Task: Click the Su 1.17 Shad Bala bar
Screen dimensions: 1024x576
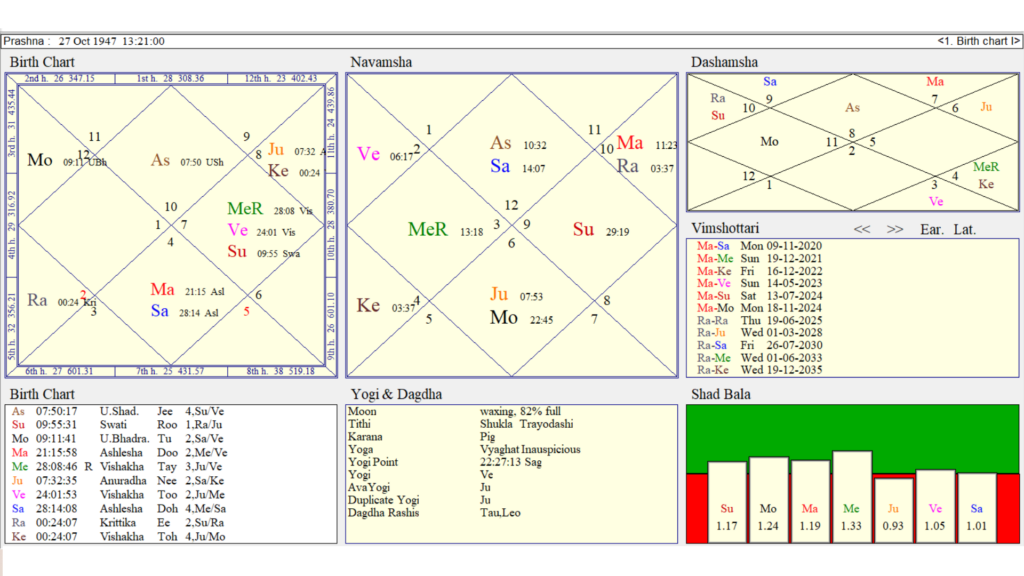Action: (727, 502)
